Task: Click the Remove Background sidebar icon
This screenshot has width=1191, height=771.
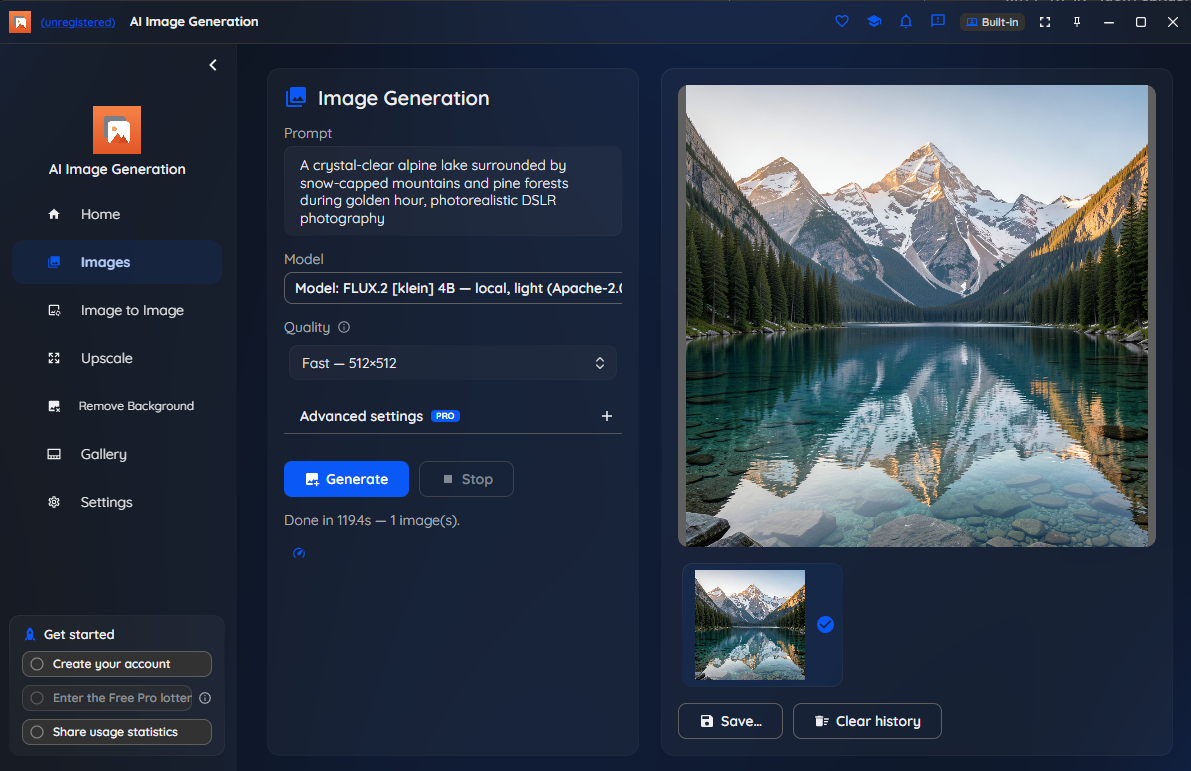Action: 54,406
